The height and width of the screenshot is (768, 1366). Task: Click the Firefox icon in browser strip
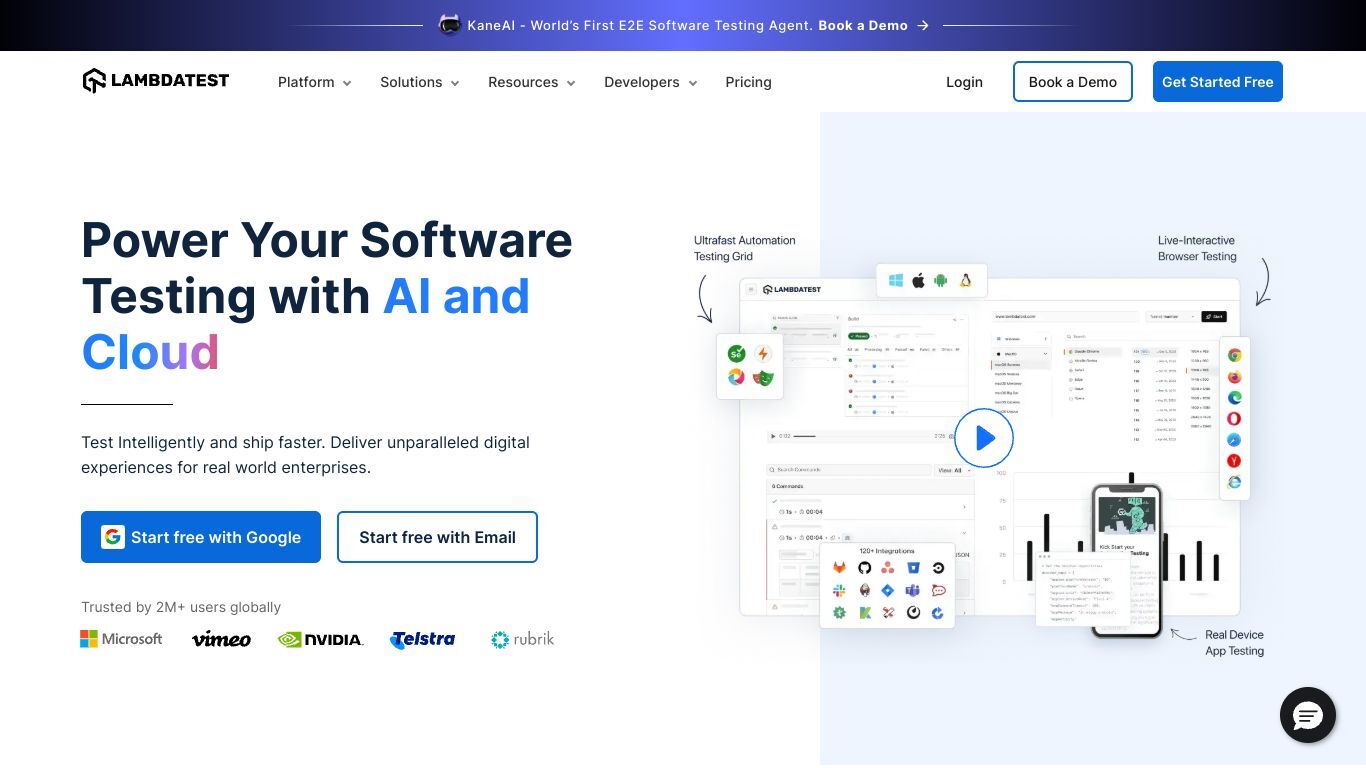click(1235, 377)
